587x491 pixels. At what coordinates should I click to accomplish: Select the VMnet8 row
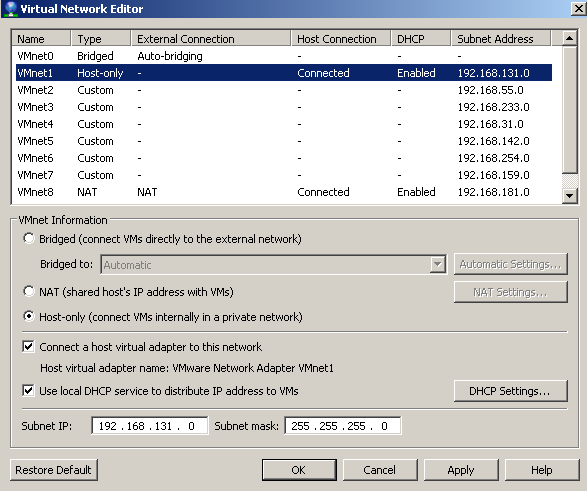(284, 192)
